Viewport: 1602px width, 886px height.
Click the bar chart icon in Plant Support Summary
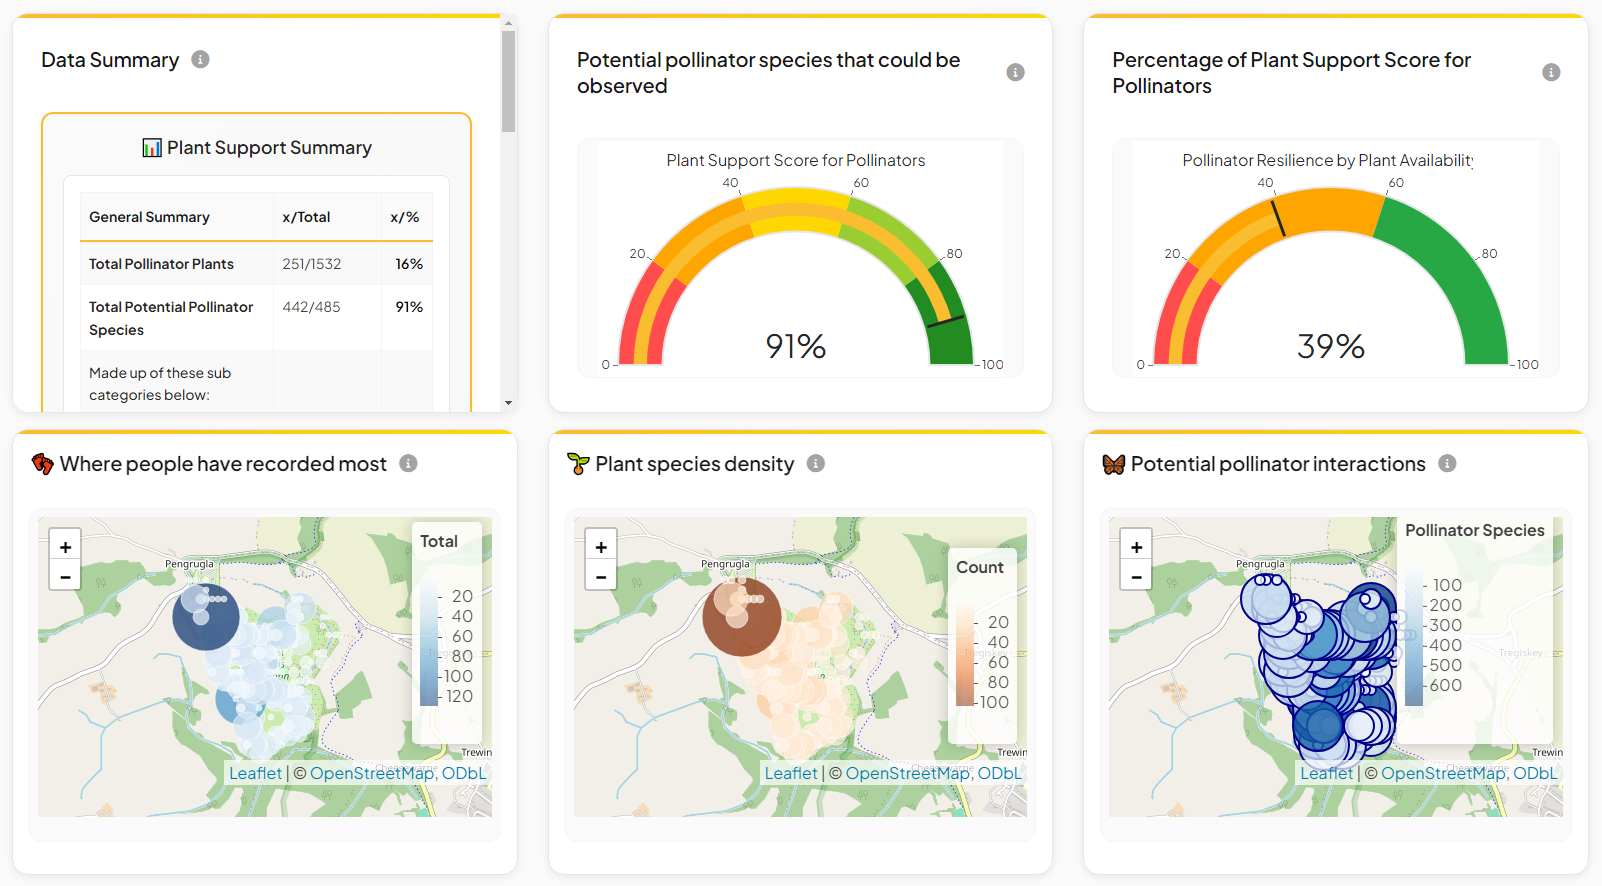pos(152,148)
